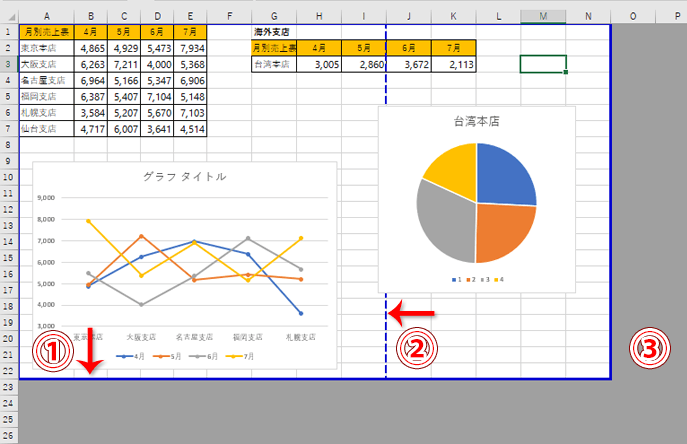Screen dimensions: 687x444
Task: Click the 札幌支店 cell in column A
Action: click(46, 113)
